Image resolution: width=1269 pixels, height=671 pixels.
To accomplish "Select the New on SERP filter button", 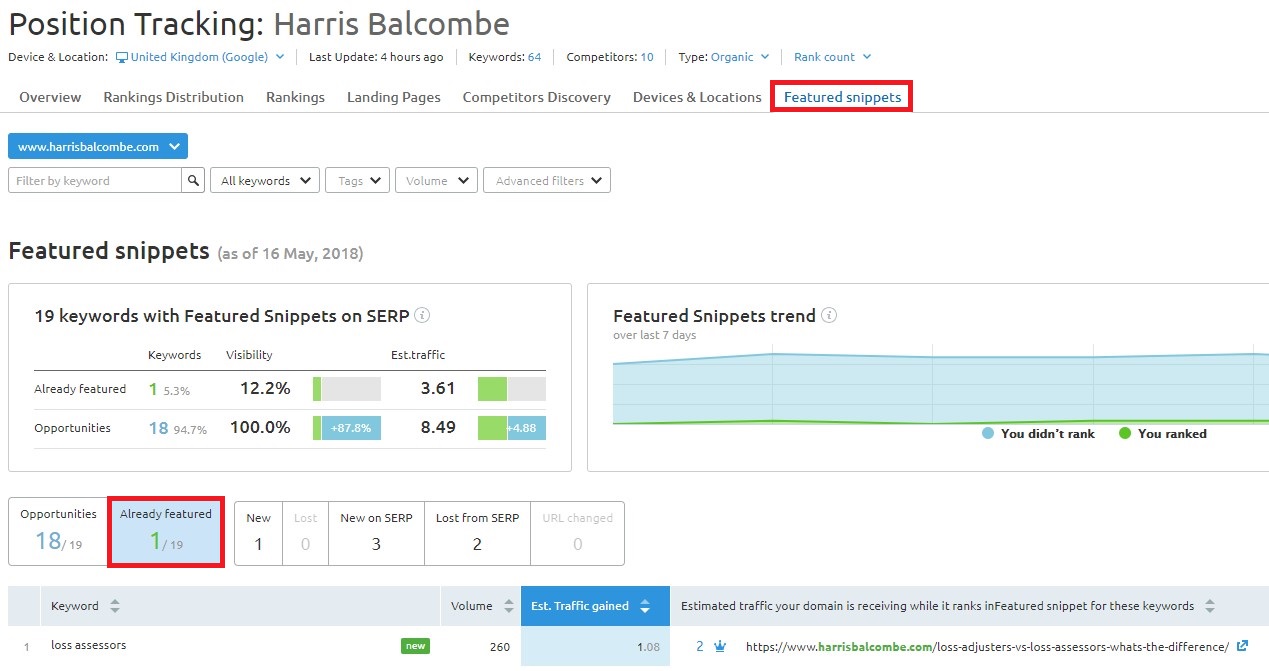I will coord(376,532).
